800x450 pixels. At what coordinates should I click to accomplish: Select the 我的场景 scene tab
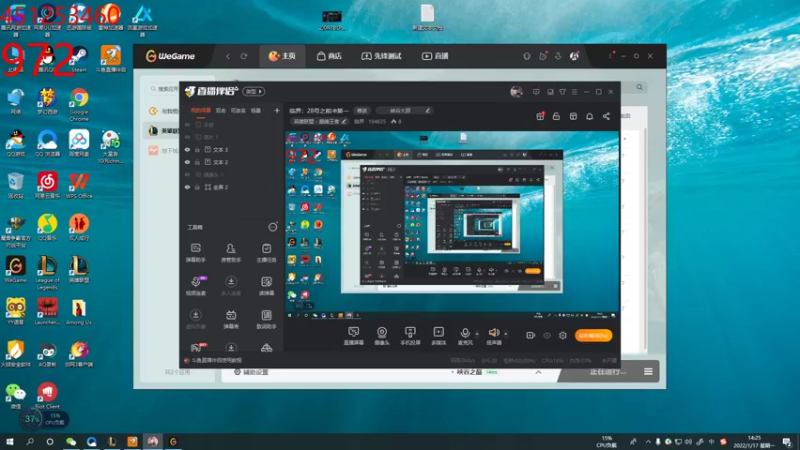[201, 110]
